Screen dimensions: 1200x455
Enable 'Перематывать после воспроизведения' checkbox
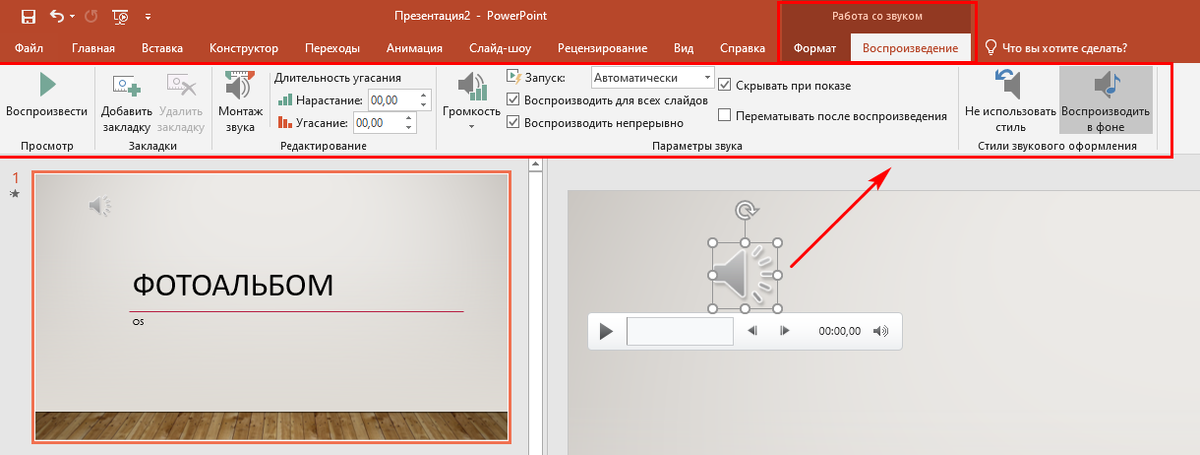[x=724, y=115]
